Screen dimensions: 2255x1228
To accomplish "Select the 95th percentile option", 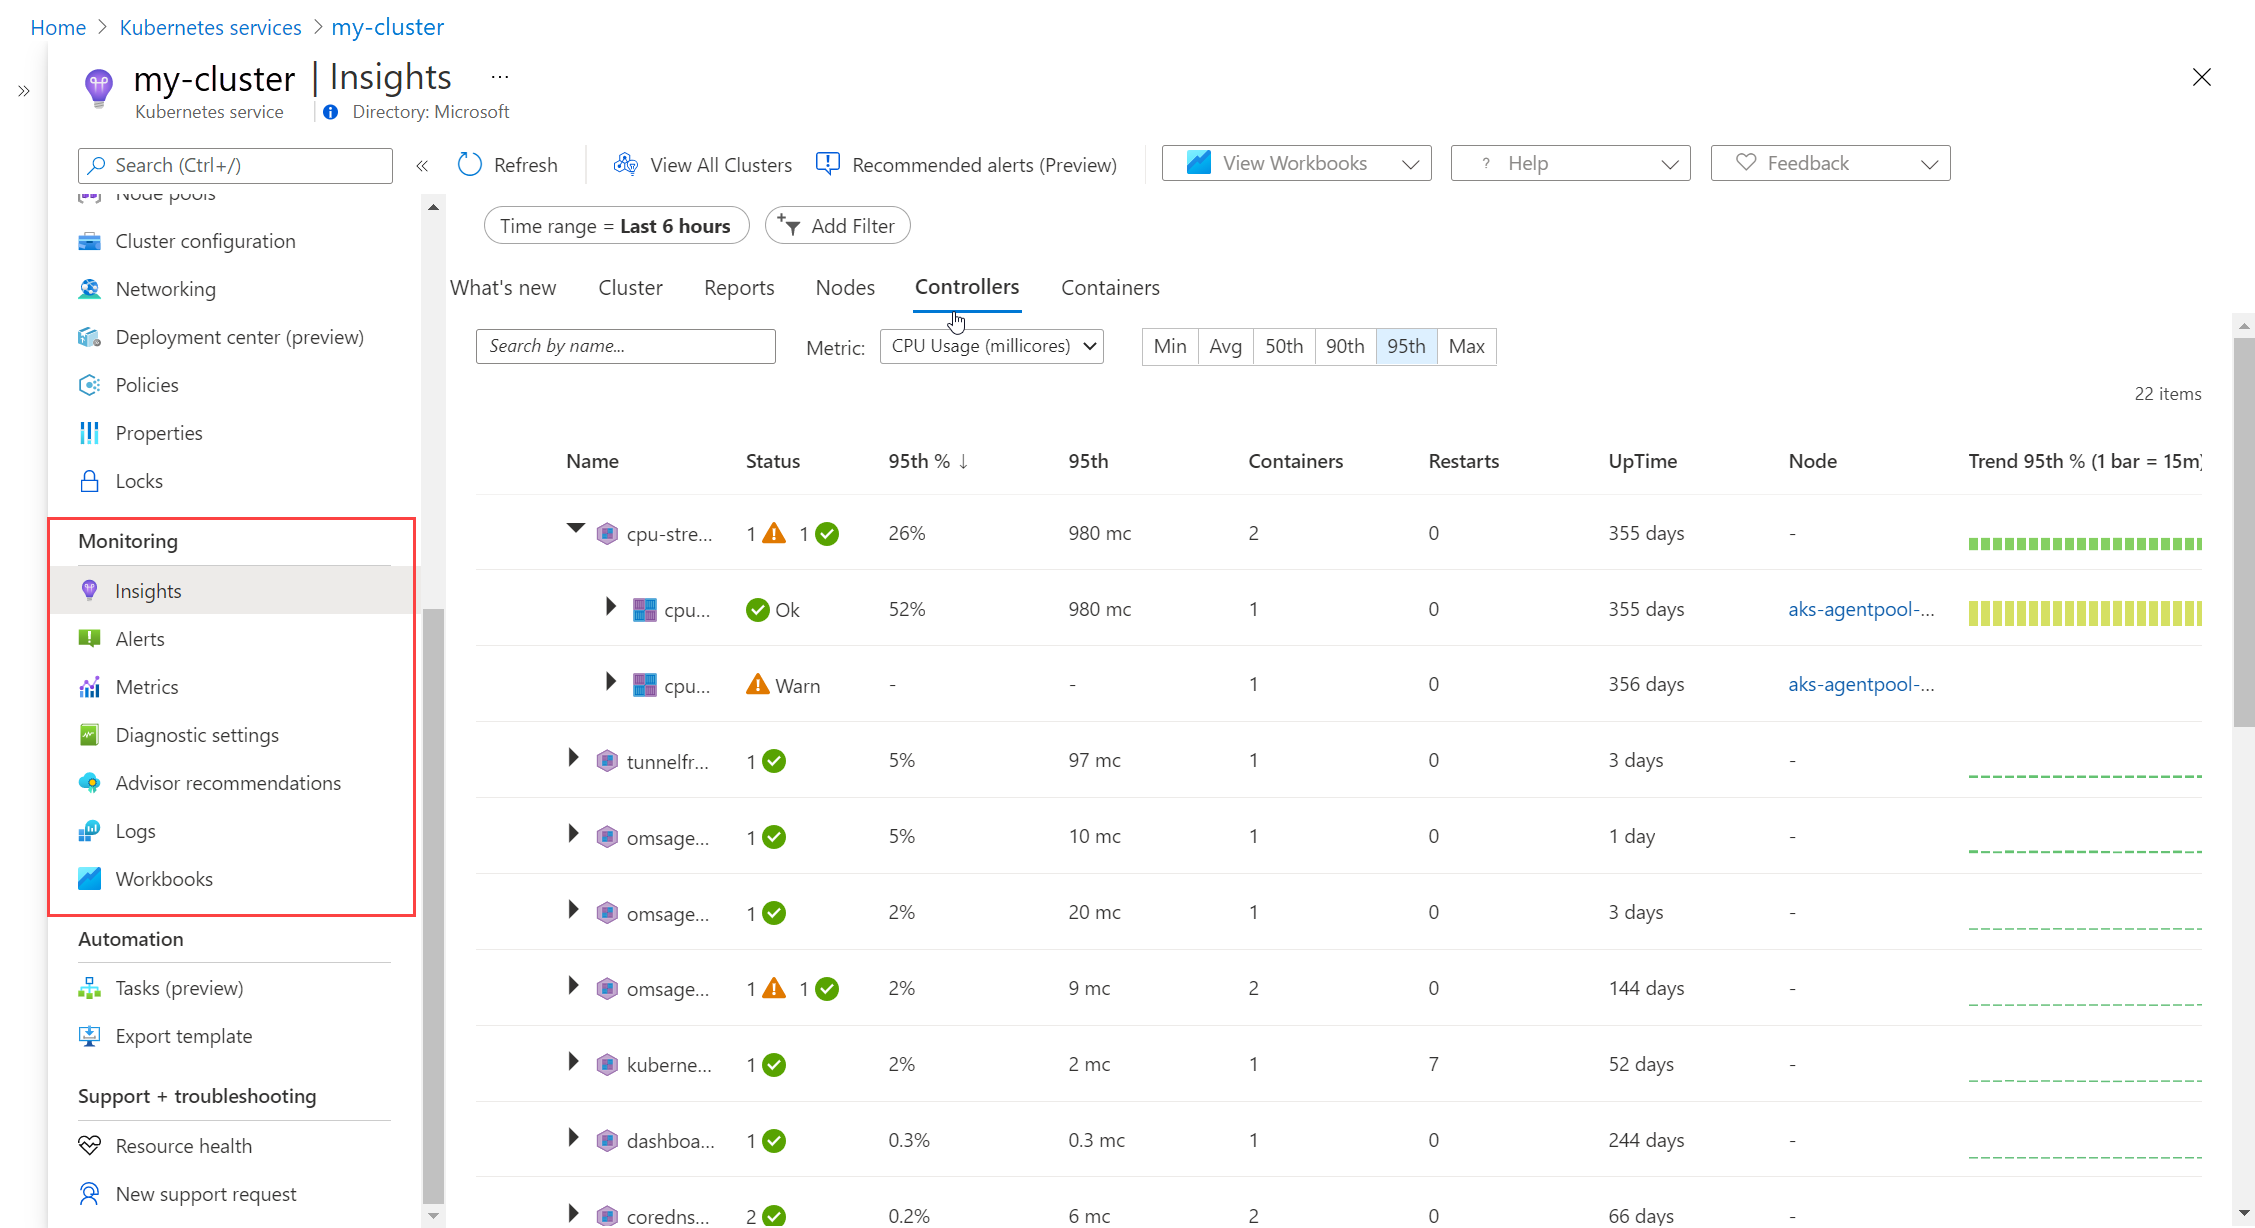I will tap(1405, 346).
